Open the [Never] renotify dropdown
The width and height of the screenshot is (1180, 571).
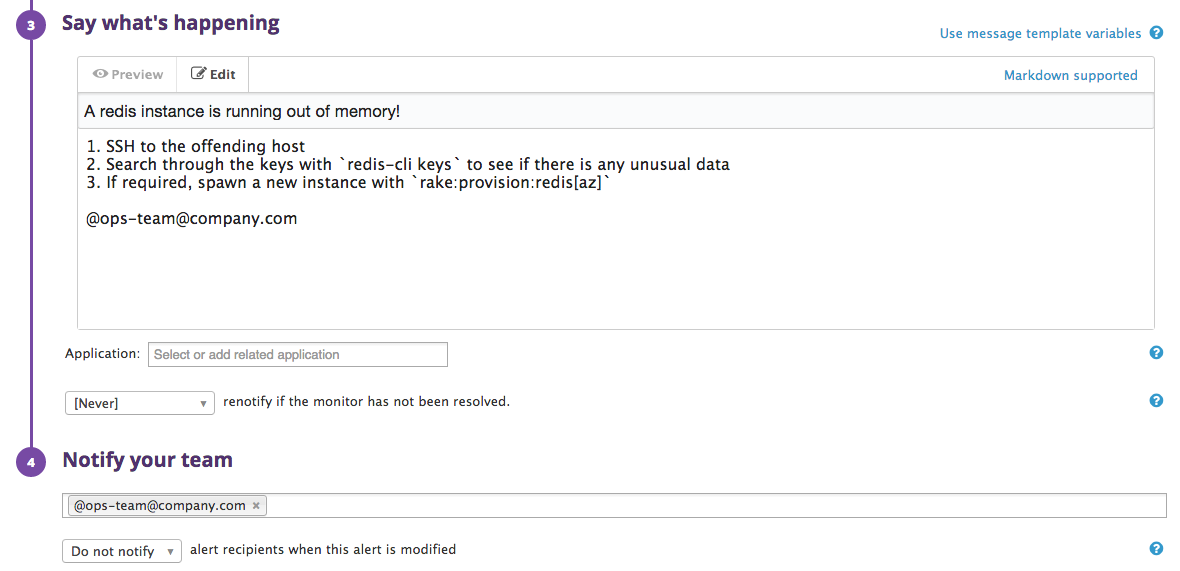(x=139, y=403)
